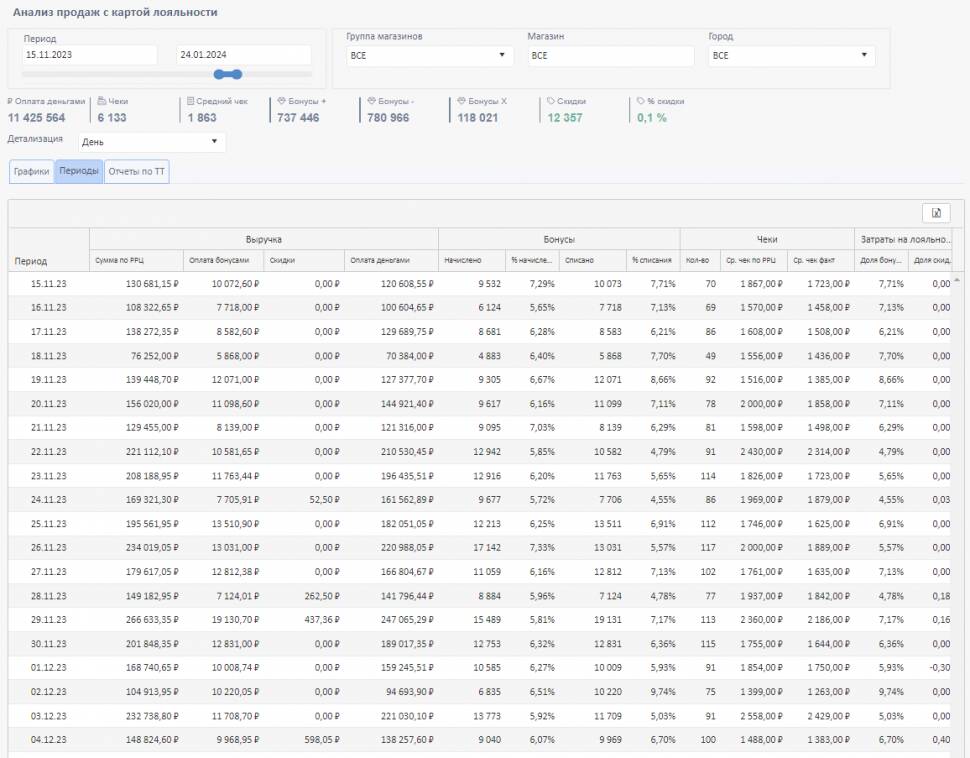Open the Детализация dropdown set to День
The height and width of the screenshot is (758, 970).
pos(151,142)
